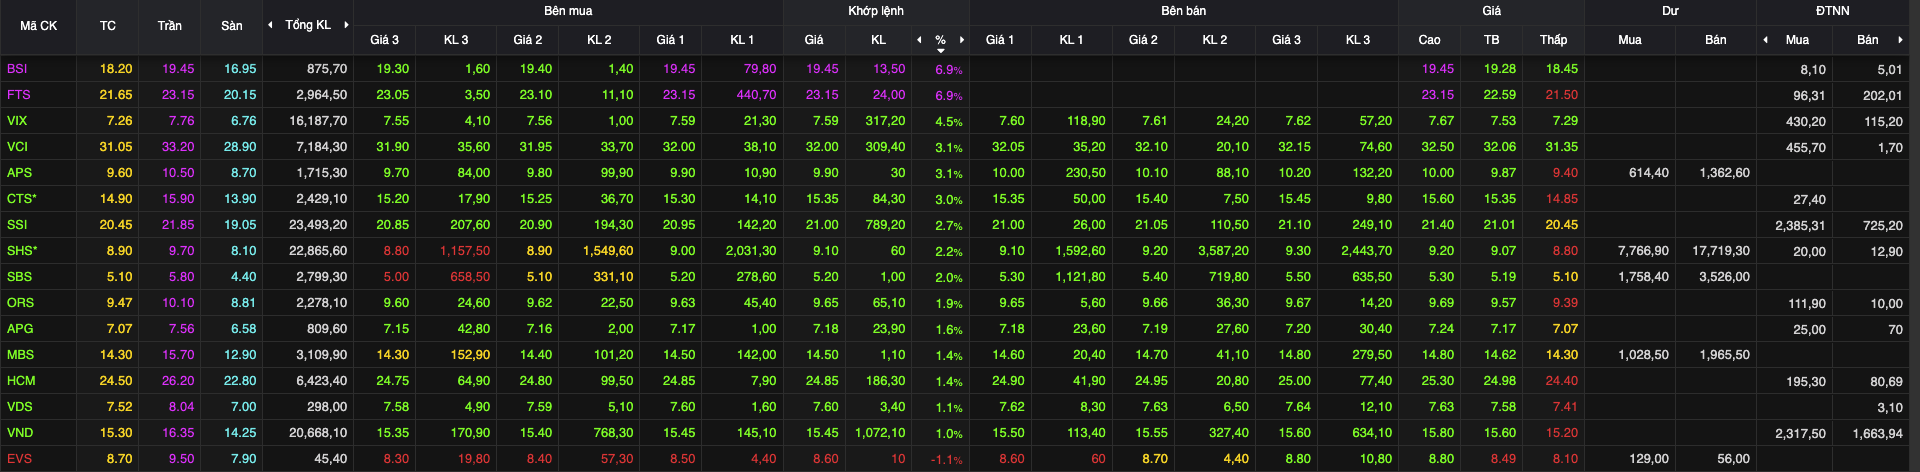Screen dimensions: 1920x472
Task: Click FTS buy volume 440,70
Action: click(756, 95)
